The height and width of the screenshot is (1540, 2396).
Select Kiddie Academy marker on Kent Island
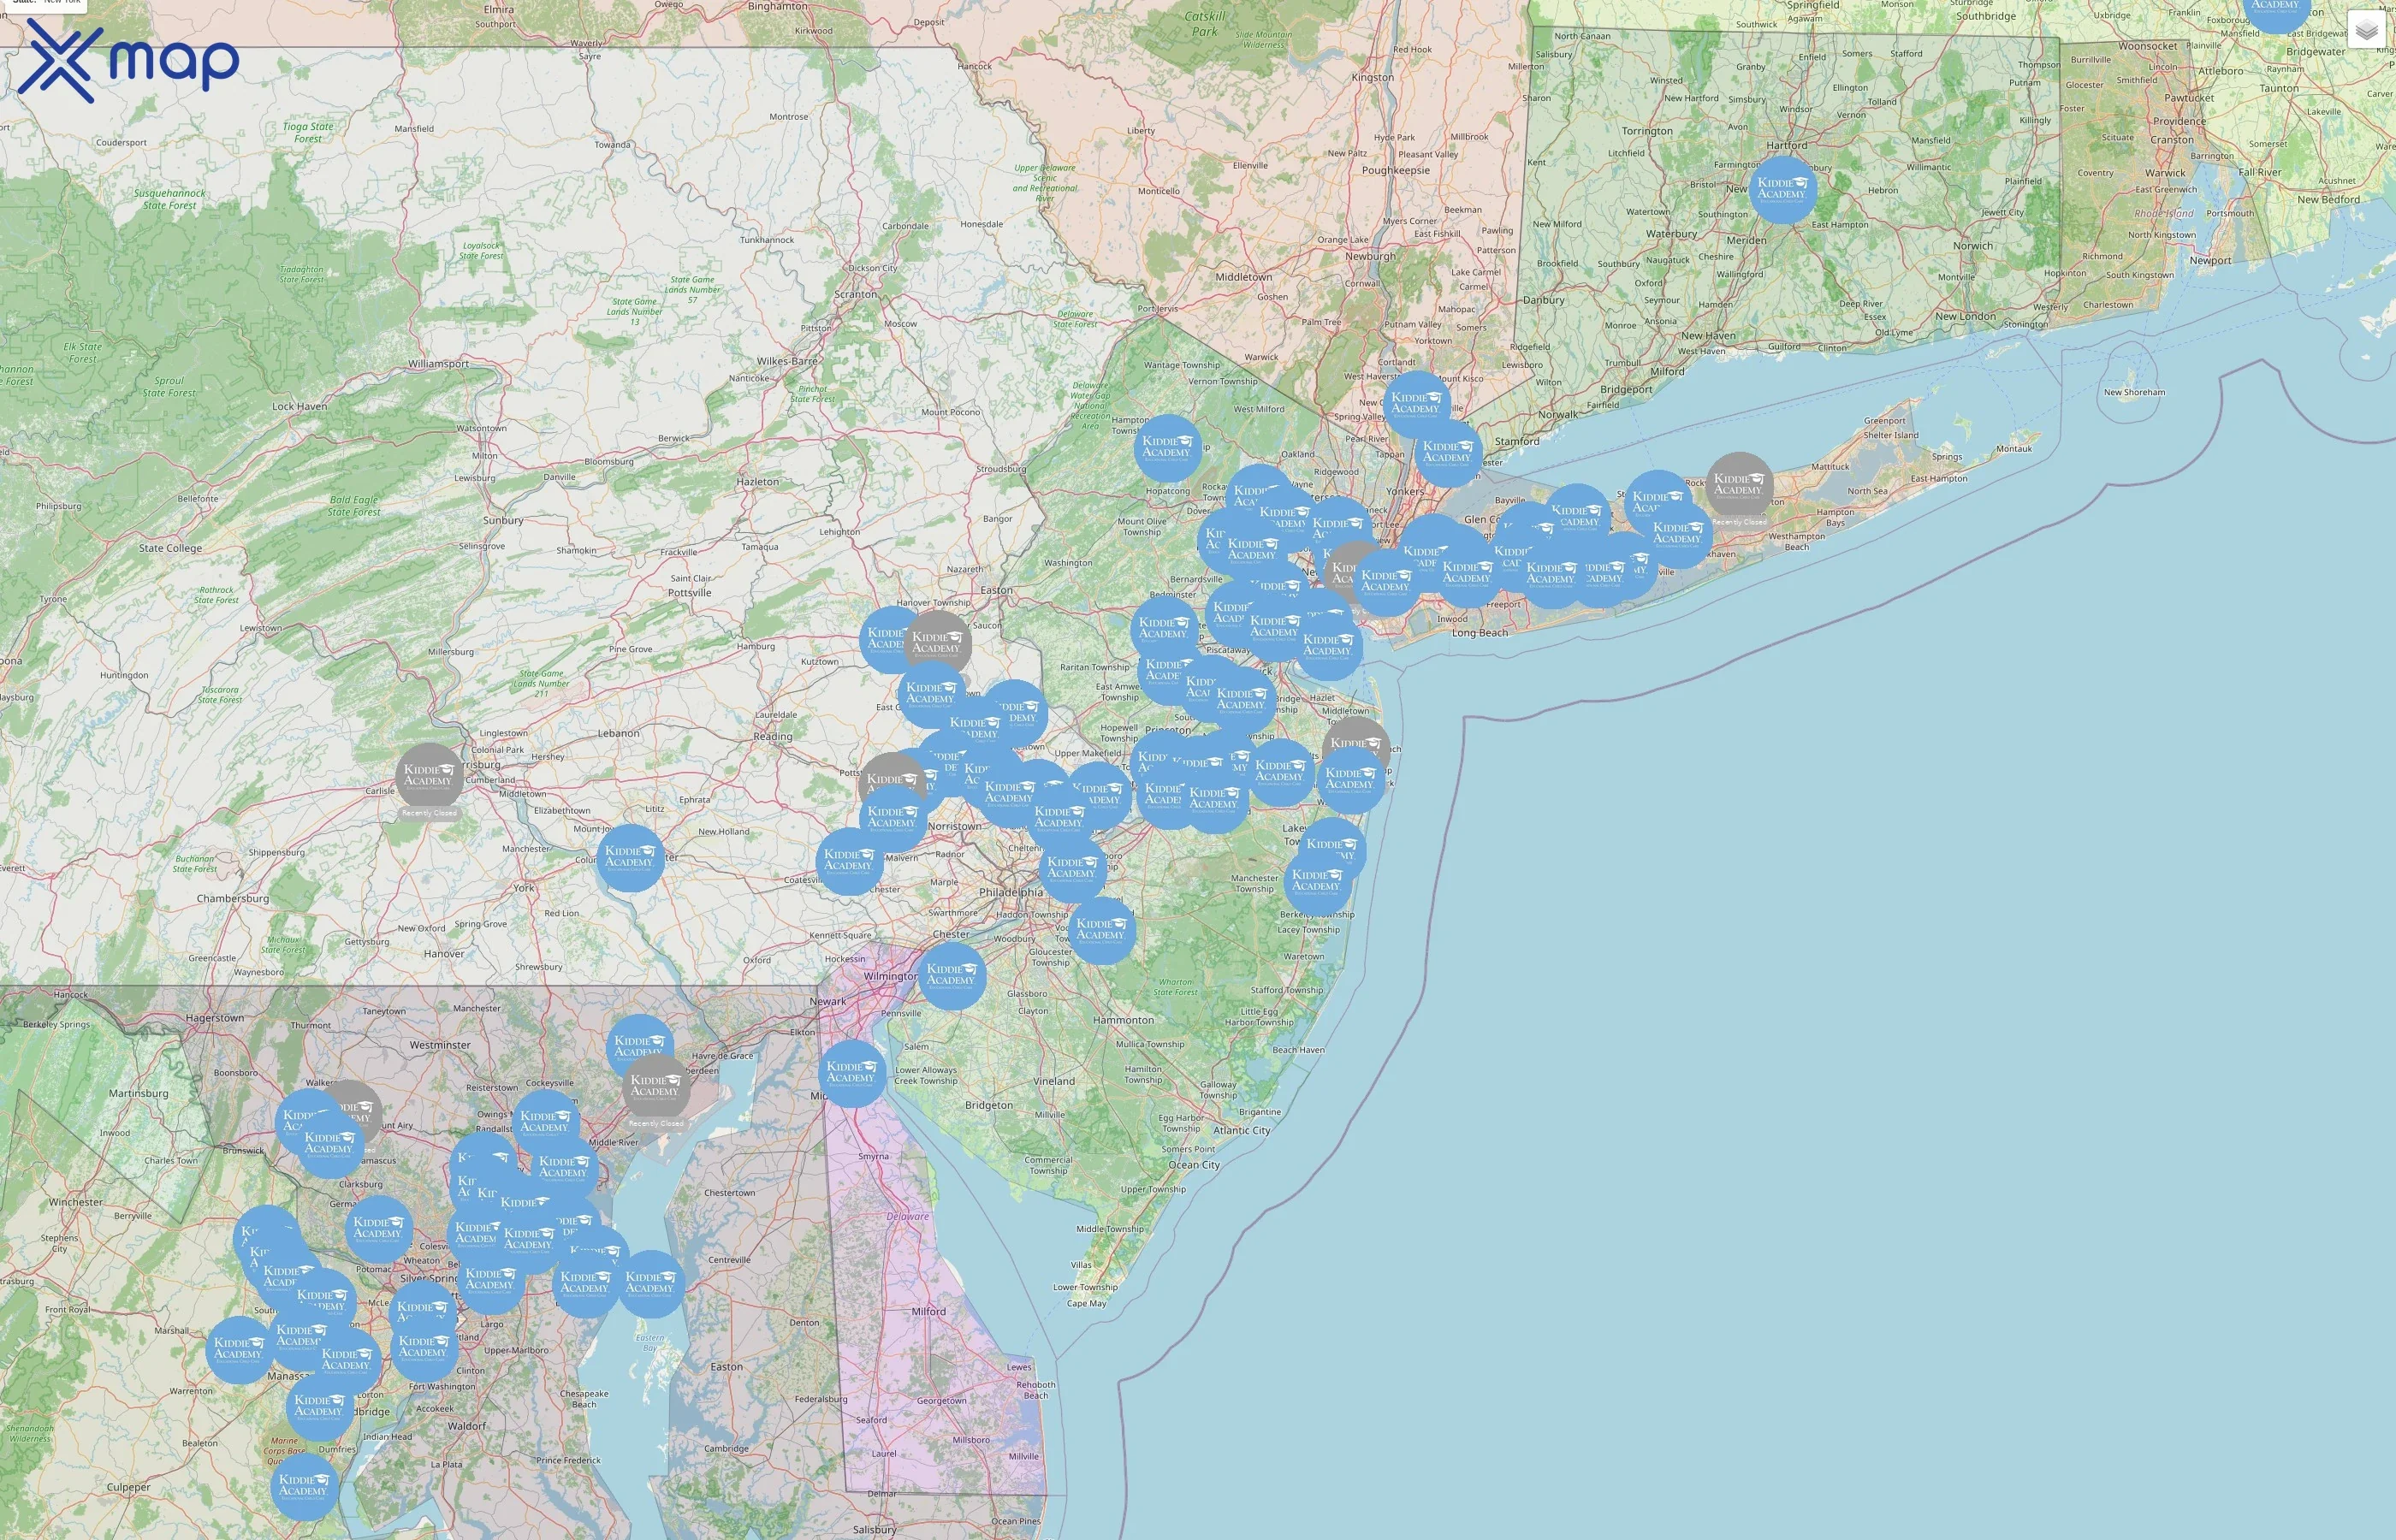pyautogui.click(x=651, y=1283)
